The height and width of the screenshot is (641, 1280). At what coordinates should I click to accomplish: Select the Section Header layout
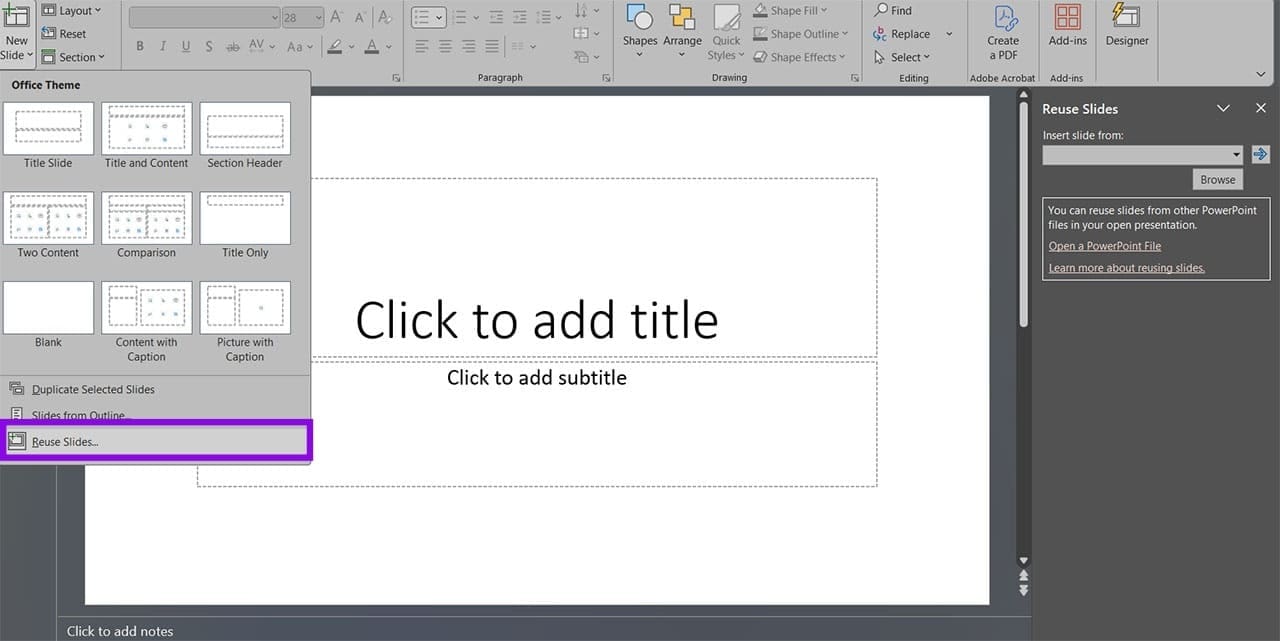point(245,135)
